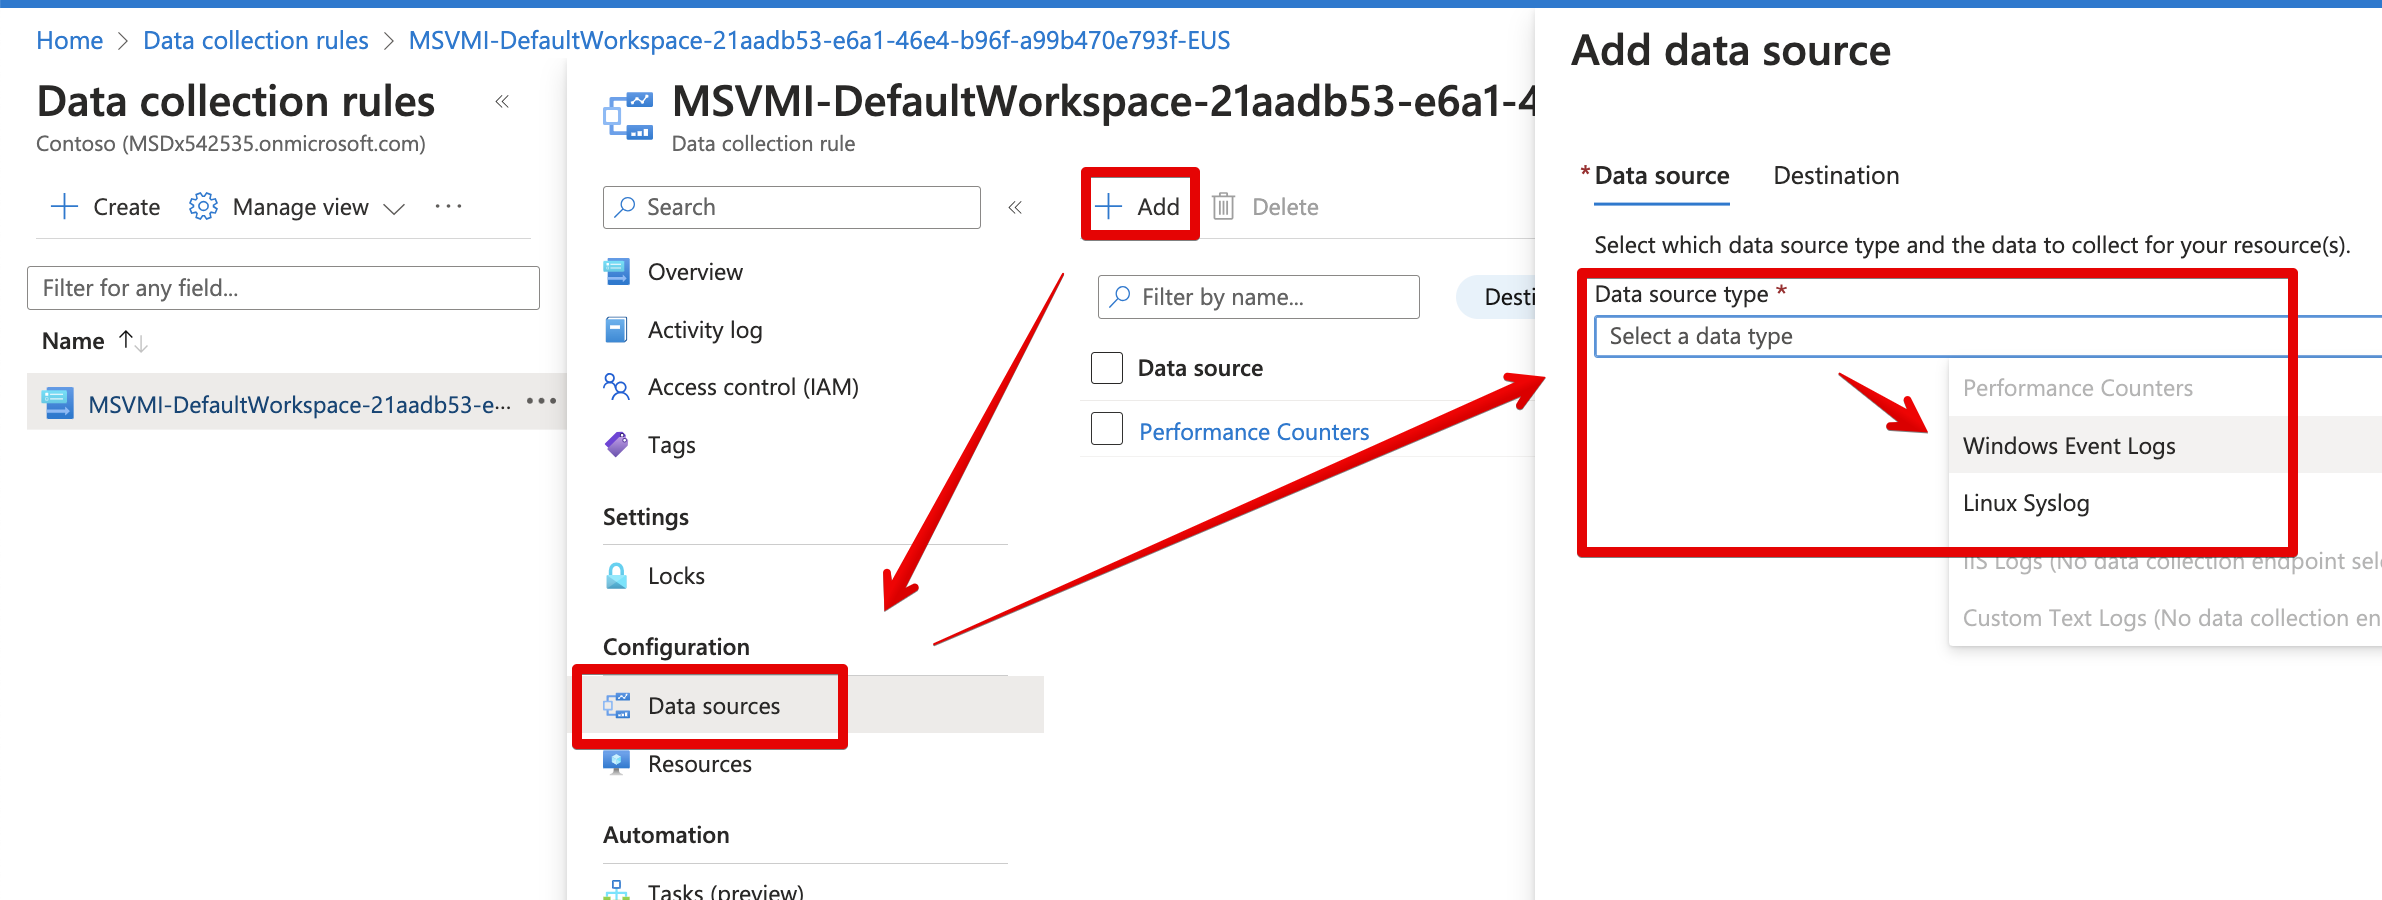This screenshot has height=900, width=2382.
Task: Open Access control (IAM)
Action: click(753, 387)
